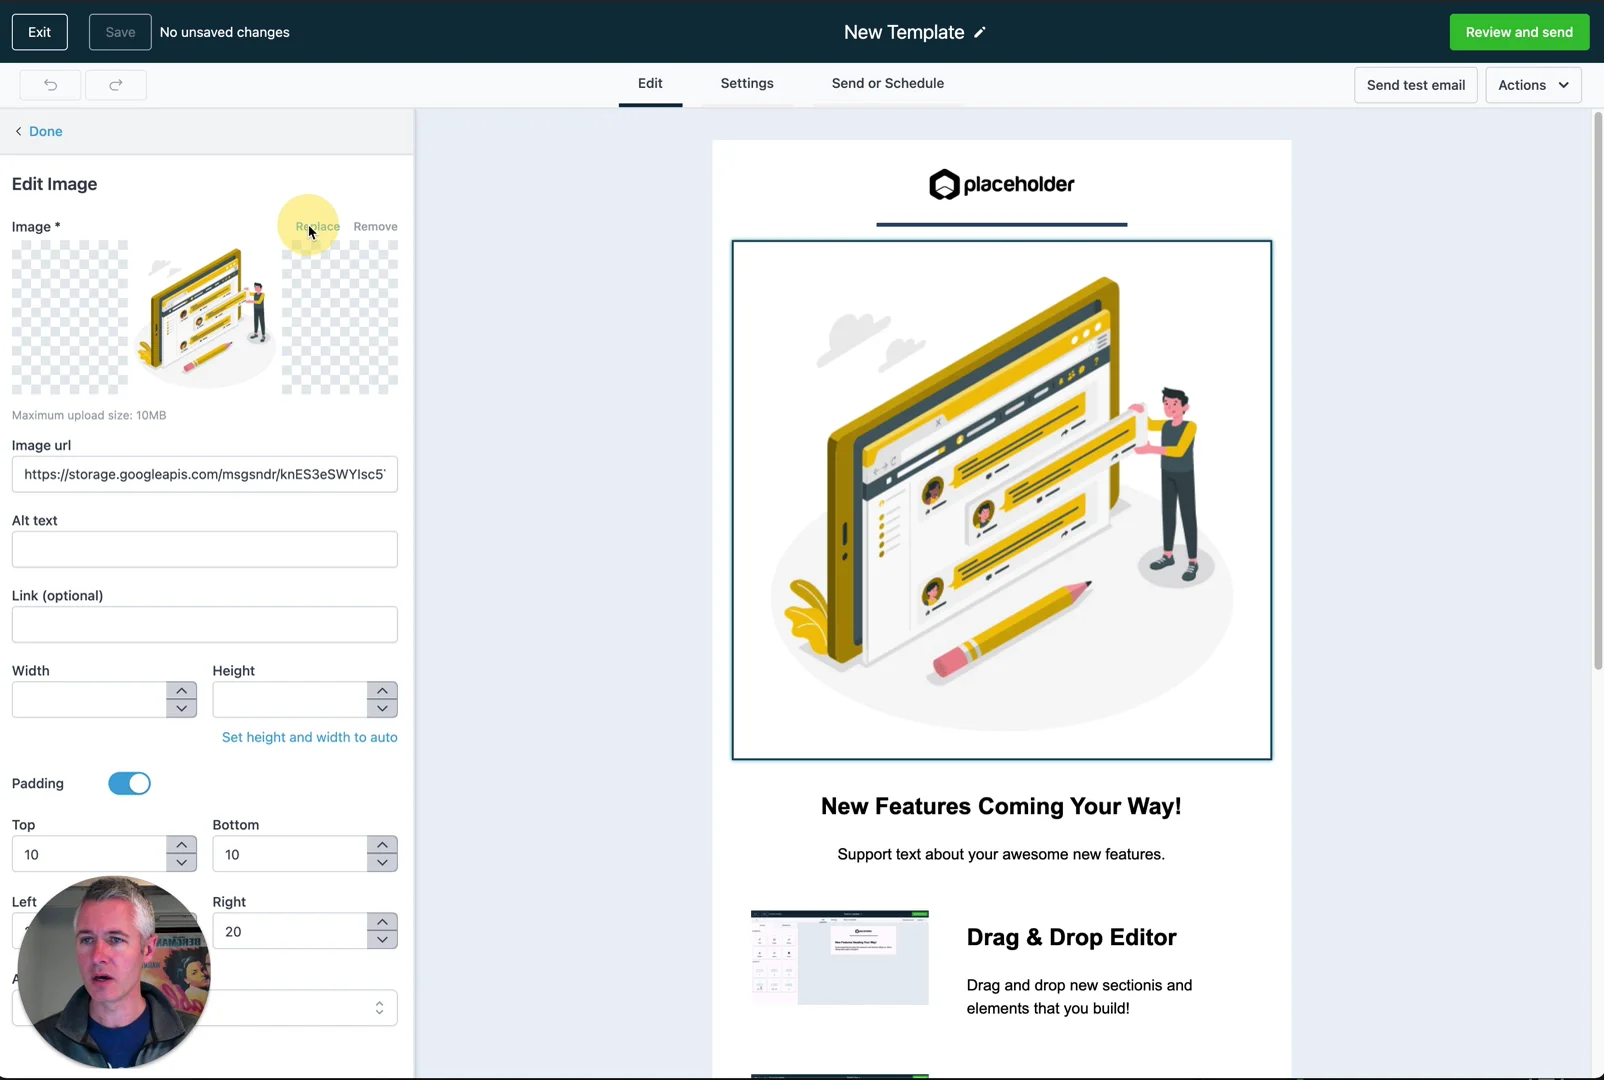This screenshot has height=1080, width=1604.
Task: Edit template name with pencil icon
Action: 980,32
